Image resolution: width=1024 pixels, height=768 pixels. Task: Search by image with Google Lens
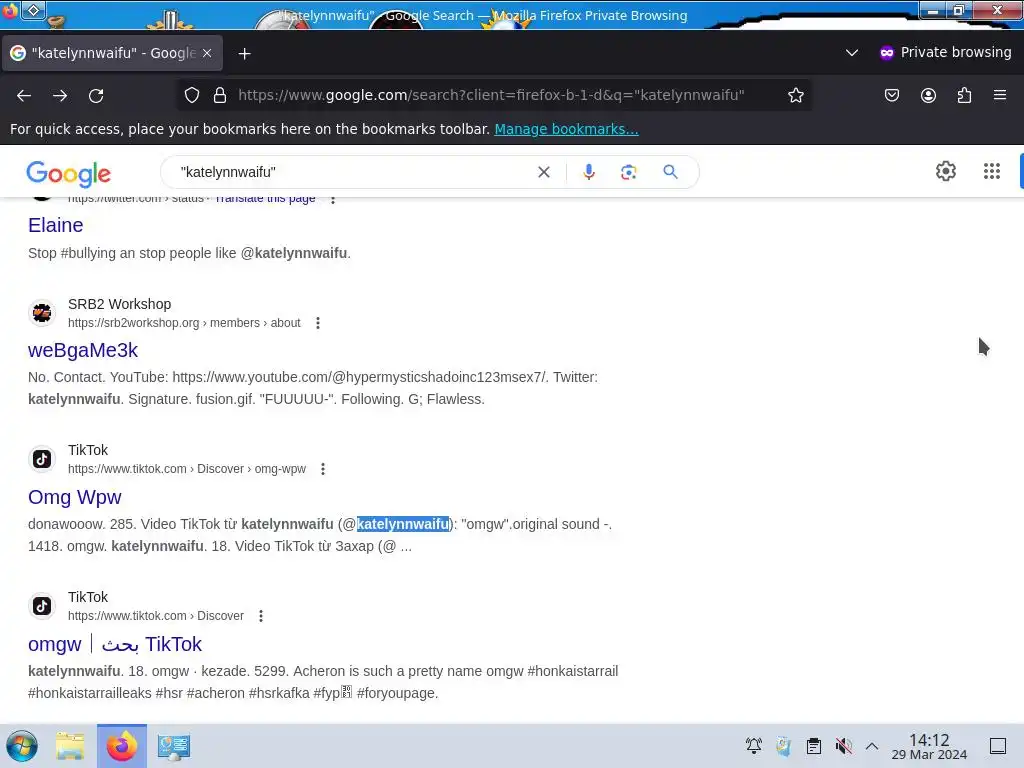point(628,172)
